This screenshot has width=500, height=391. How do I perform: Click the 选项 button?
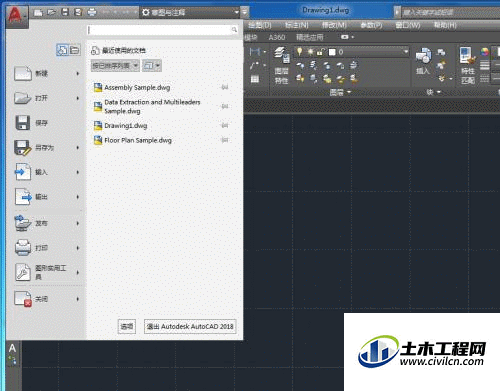(x=127, y=326)
